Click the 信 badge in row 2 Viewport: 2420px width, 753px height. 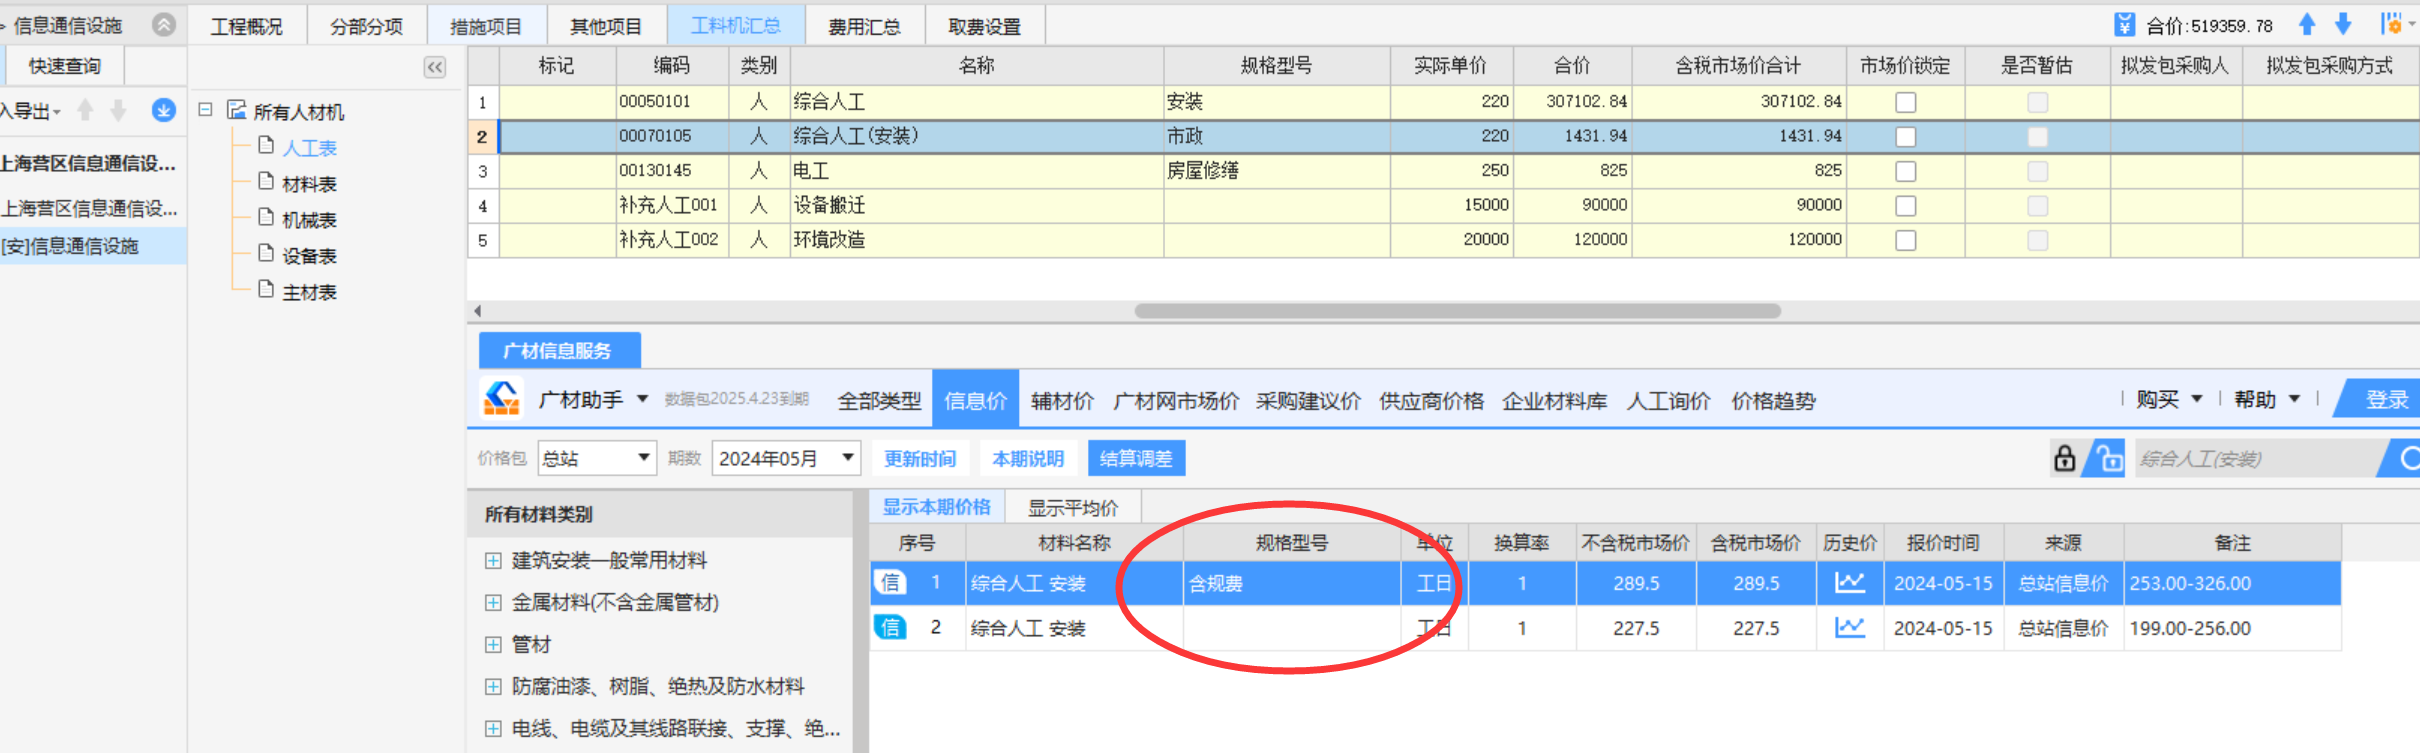(x=890, y=628)
